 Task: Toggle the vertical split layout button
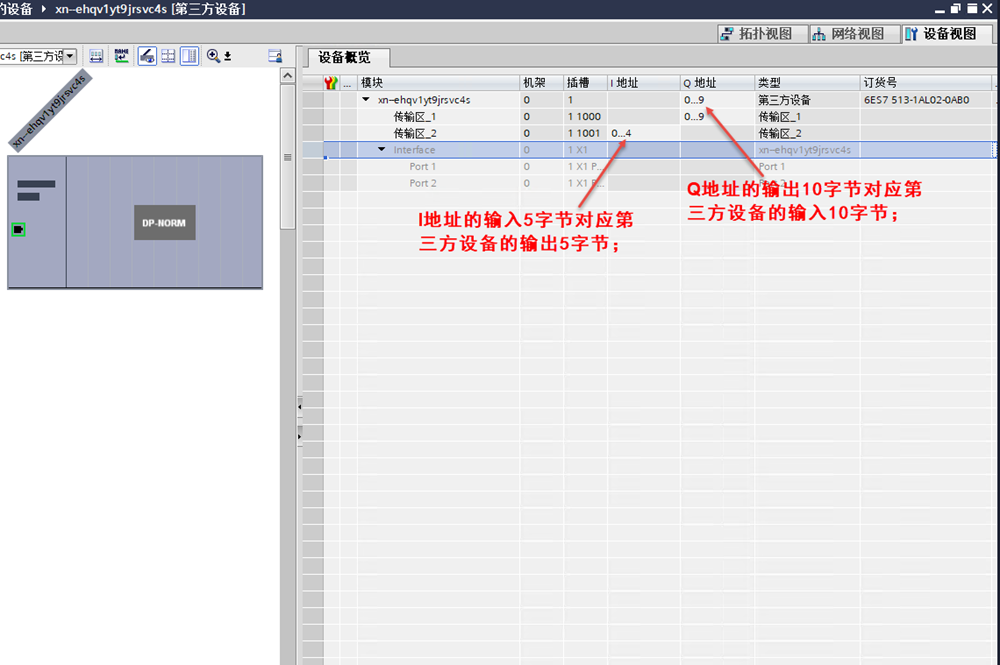[x=188, y=56]
